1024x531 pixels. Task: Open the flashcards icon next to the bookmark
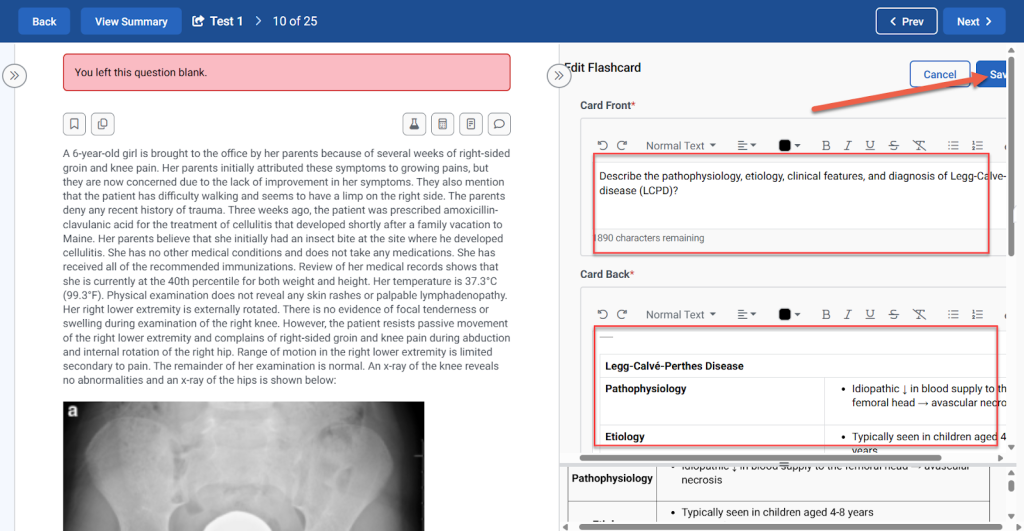click(102, 124)
